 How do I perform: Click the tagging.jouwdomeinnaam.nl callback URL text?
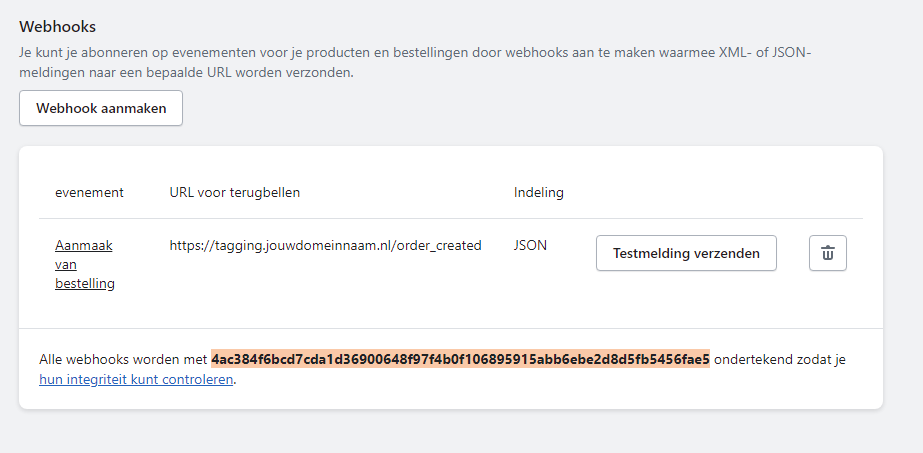pos(326,245)
